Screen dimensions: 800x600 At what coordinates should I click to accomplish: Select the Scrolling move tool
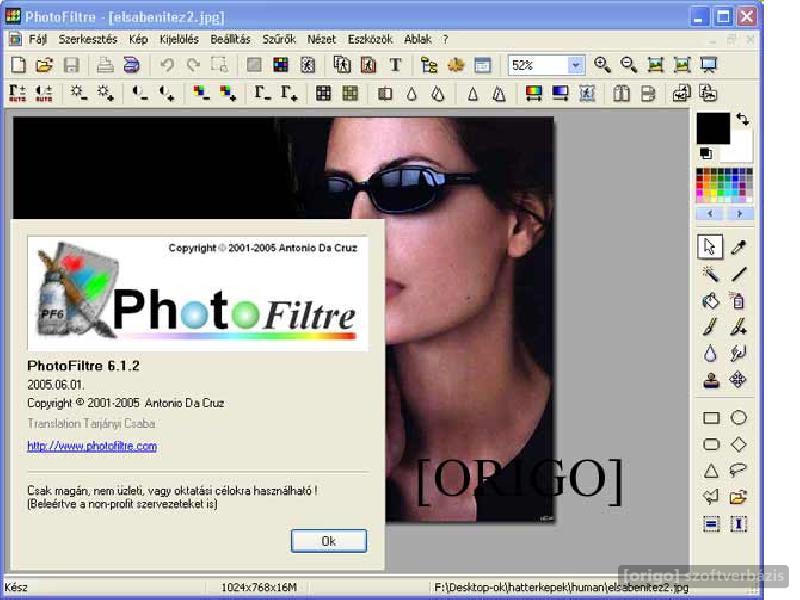(x=738, y=380)
